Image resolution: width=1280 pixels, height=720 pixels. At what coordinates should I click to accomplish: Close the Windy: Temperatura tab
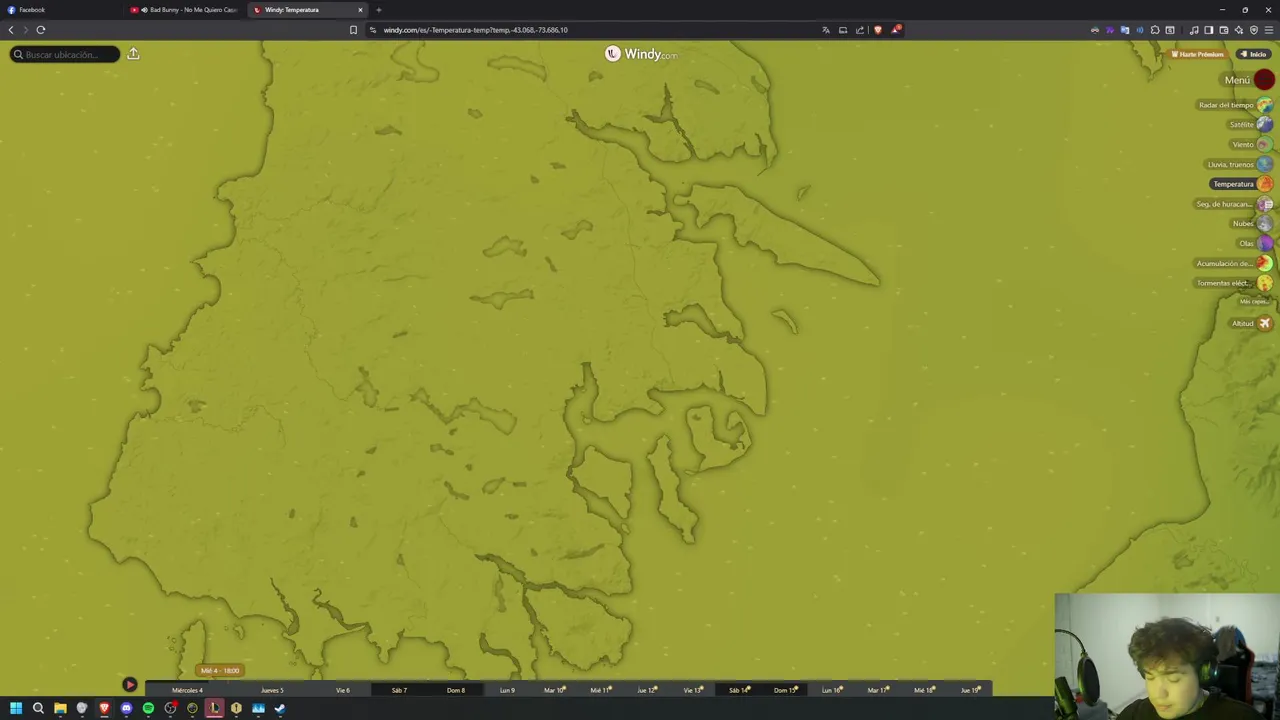tap(360, 10)
